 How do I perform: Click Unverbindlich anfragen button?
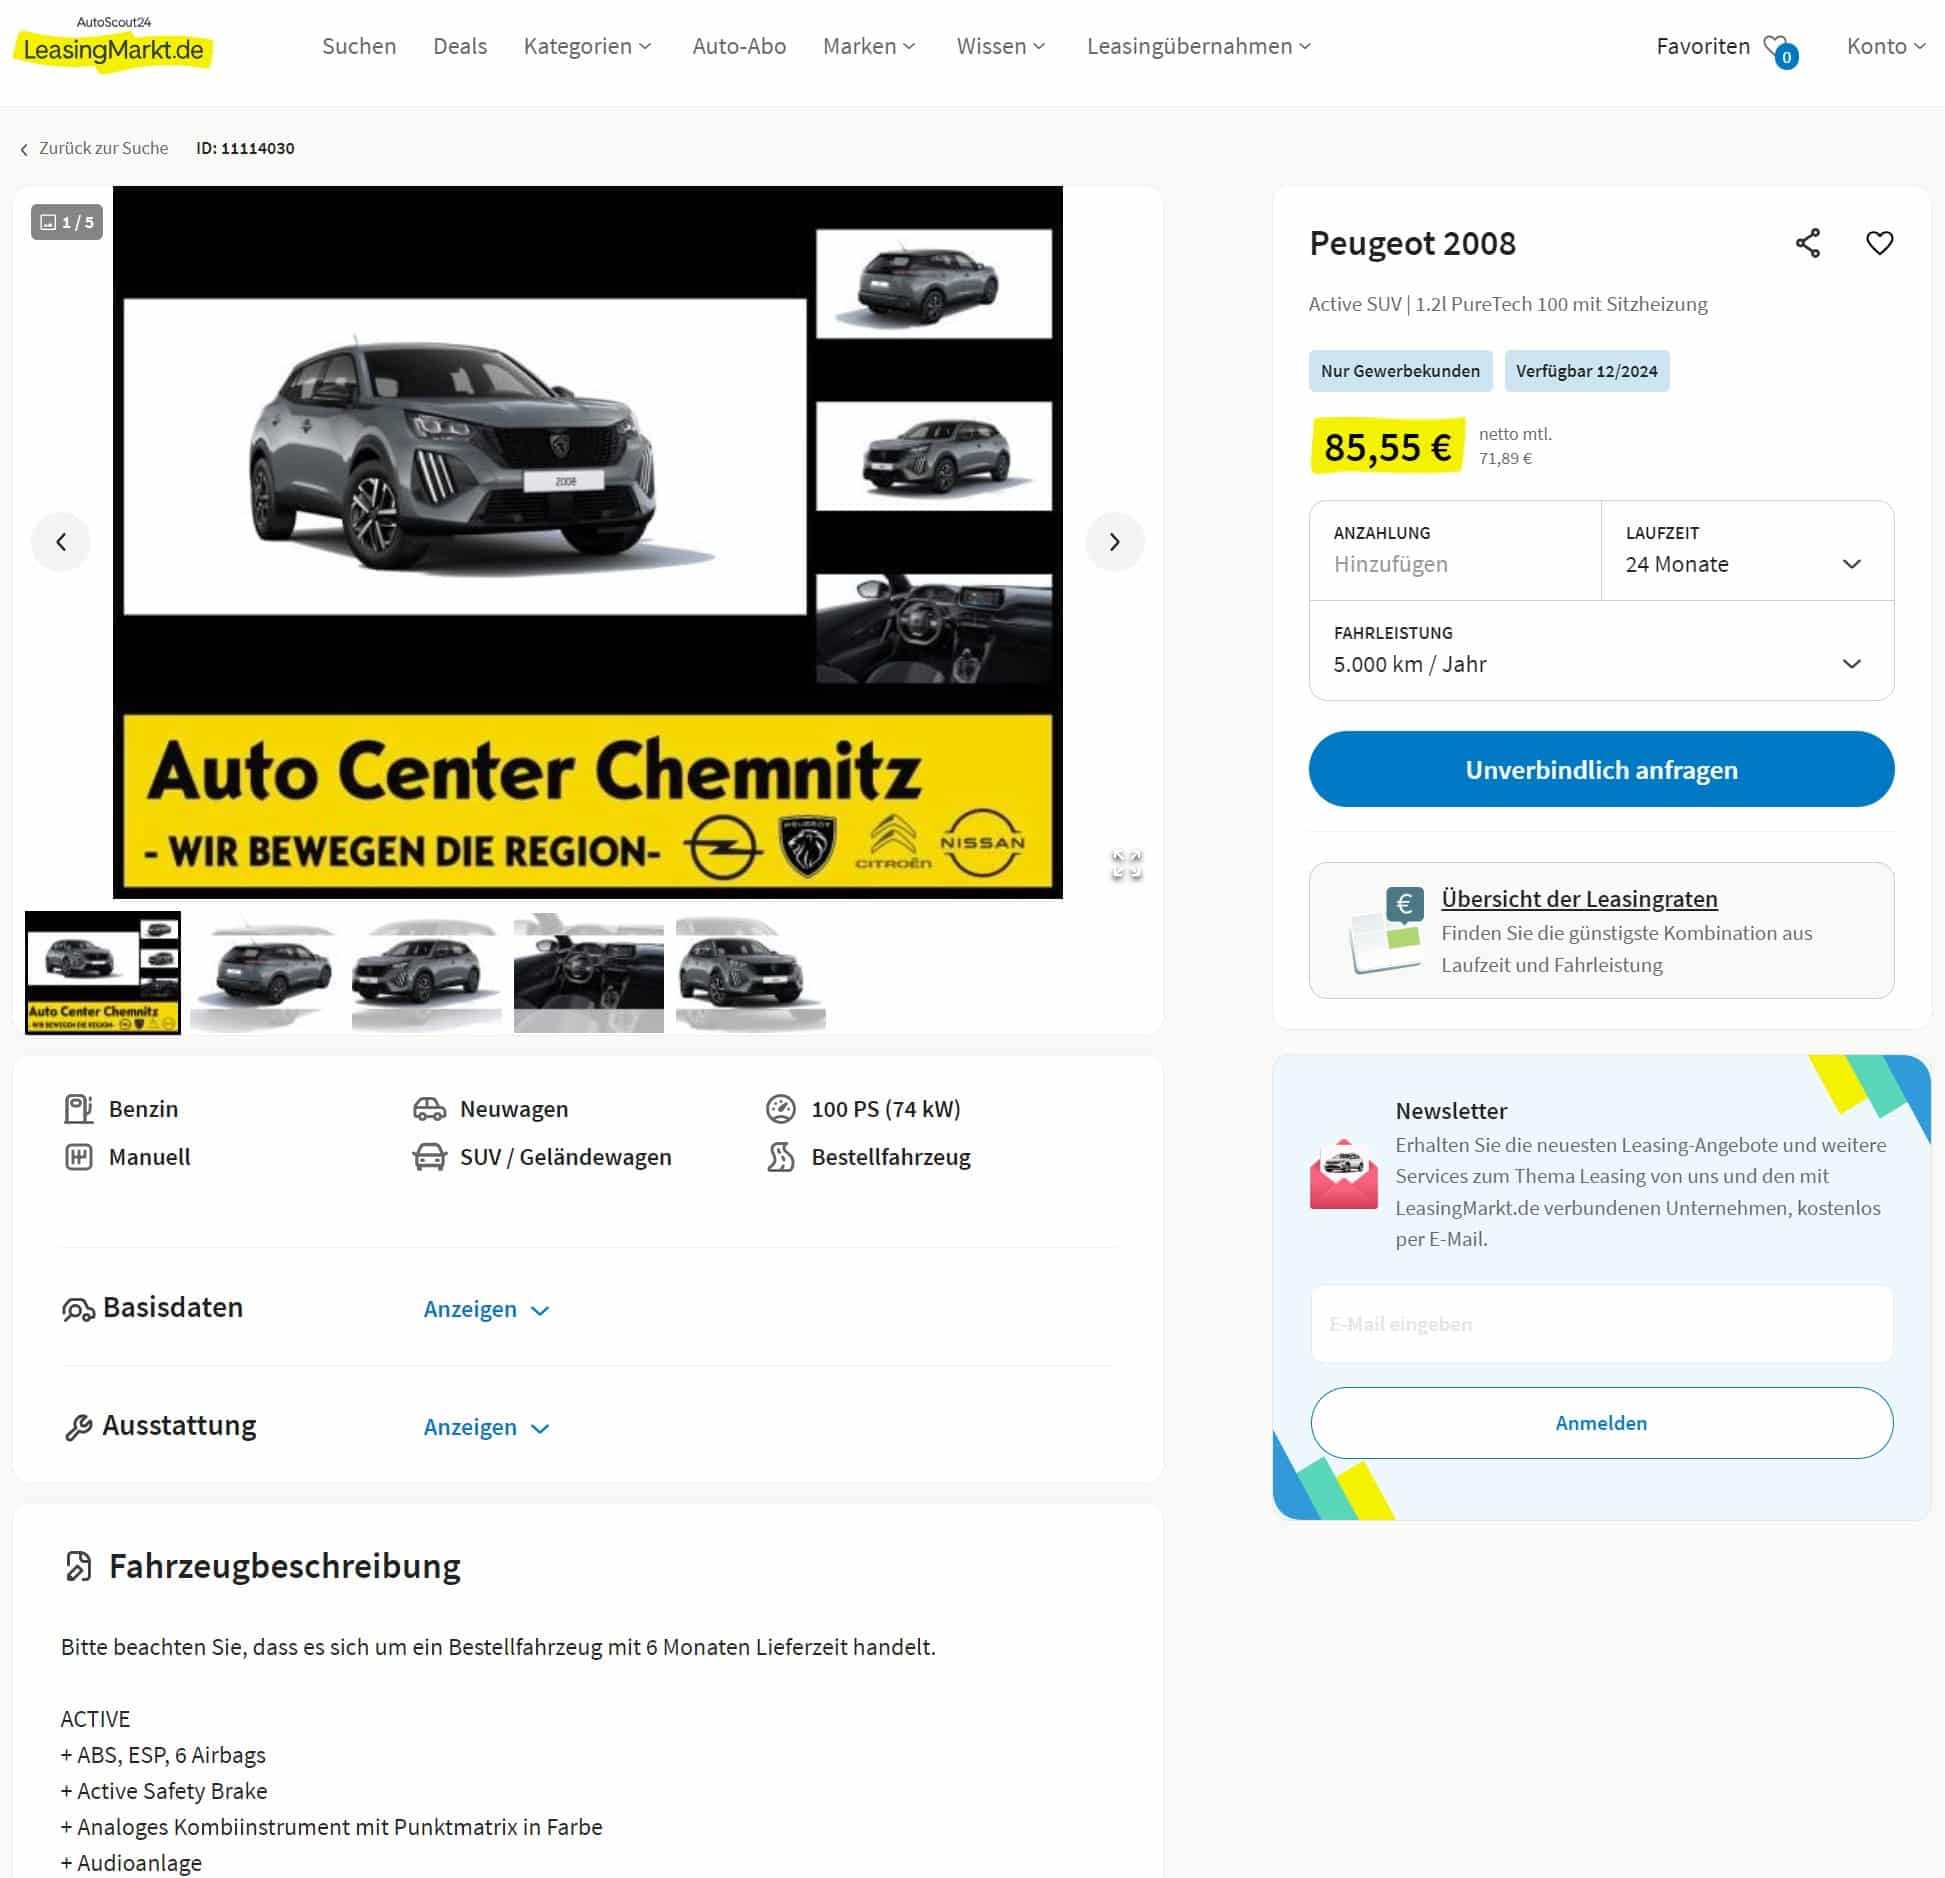1601,769
